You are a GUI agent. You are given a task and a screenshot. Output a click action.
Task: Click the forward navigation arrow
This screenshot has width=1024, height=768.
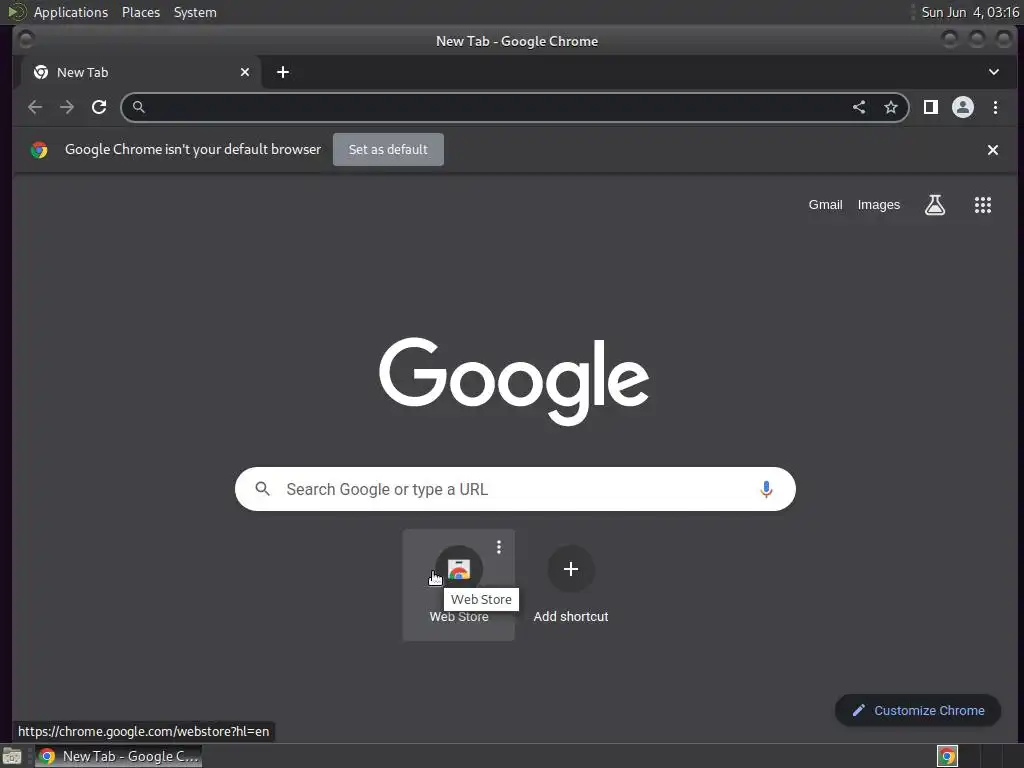[x=67, y=107]
